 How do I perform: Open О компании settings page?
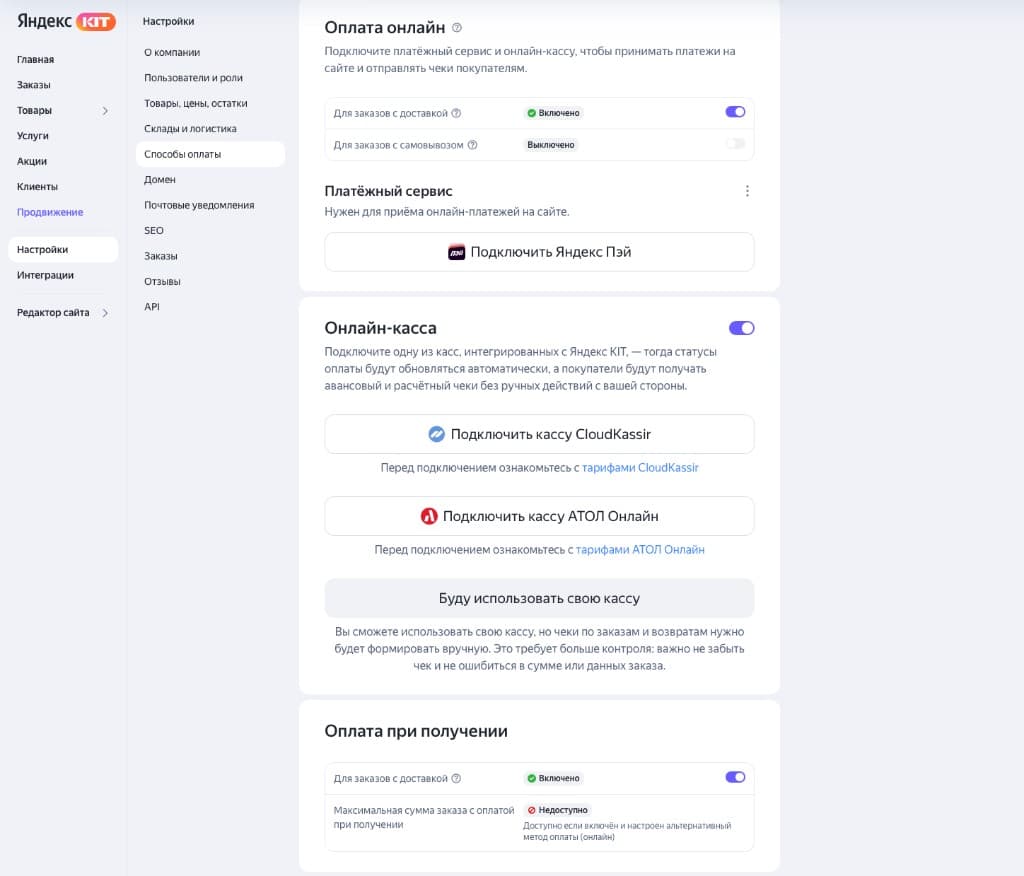(172, 52)
